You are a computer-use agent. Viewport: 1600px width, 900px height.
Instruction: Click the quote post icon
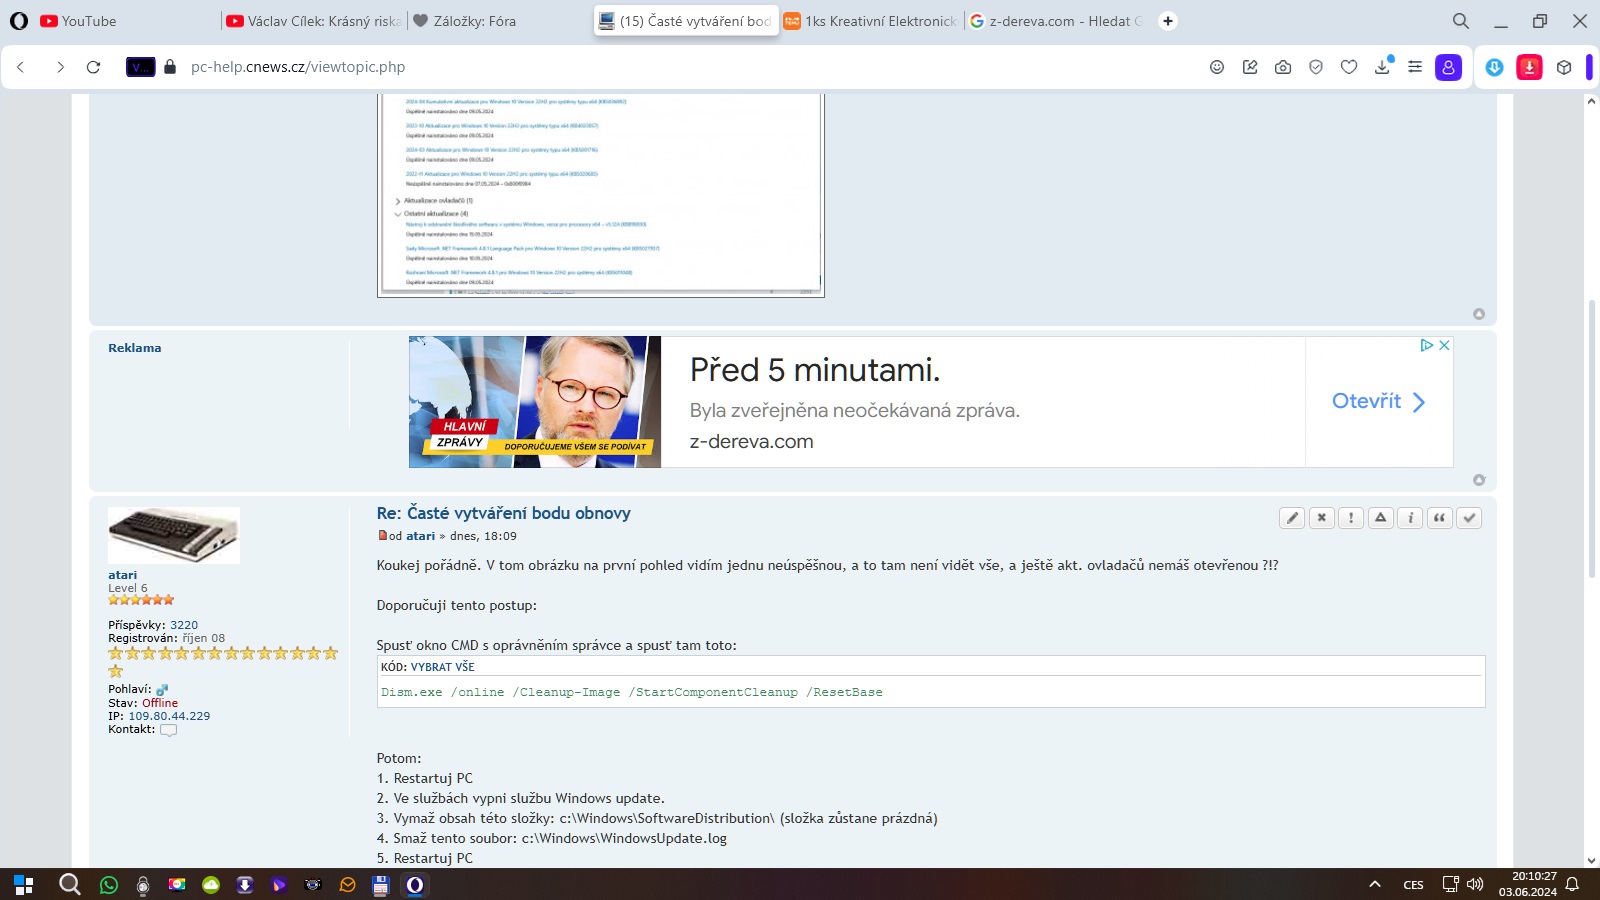coord(1439,518)
